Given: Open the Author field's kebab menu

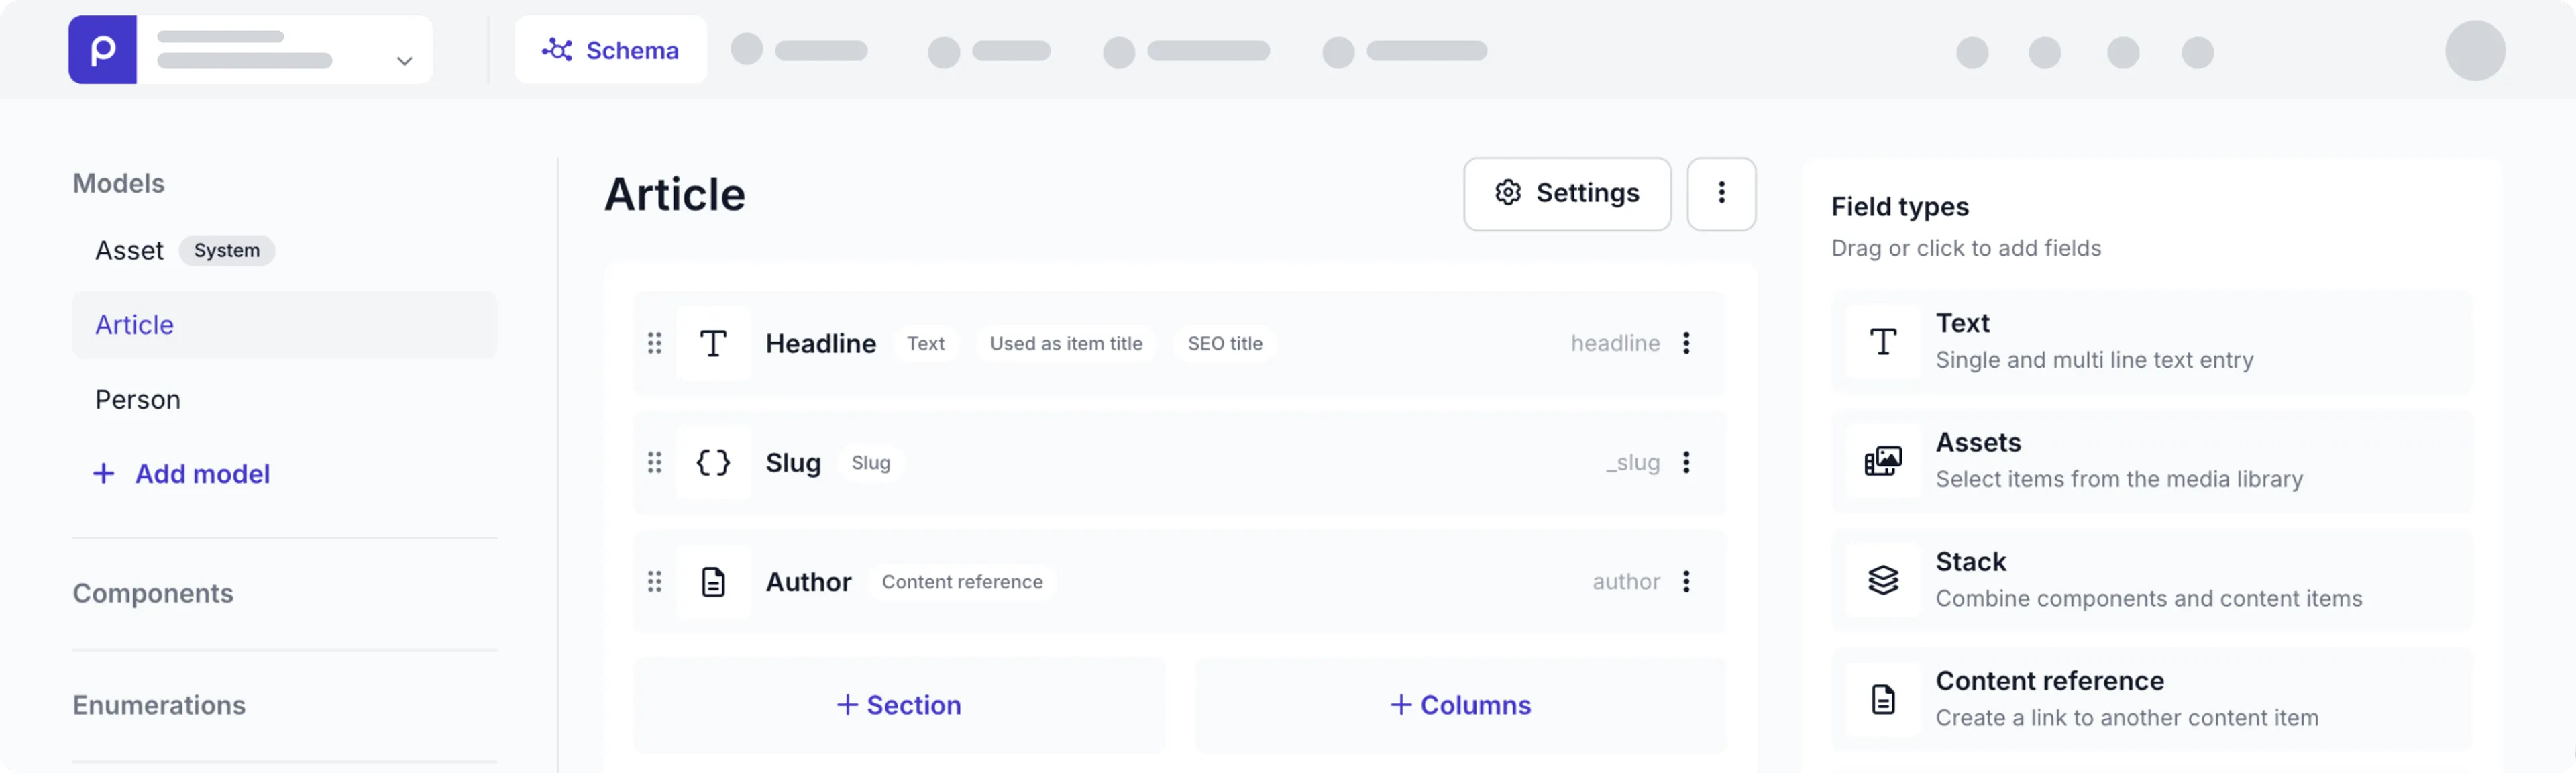Looking at the screenshot, I should pyautogui.click(x=1687, y=581).
